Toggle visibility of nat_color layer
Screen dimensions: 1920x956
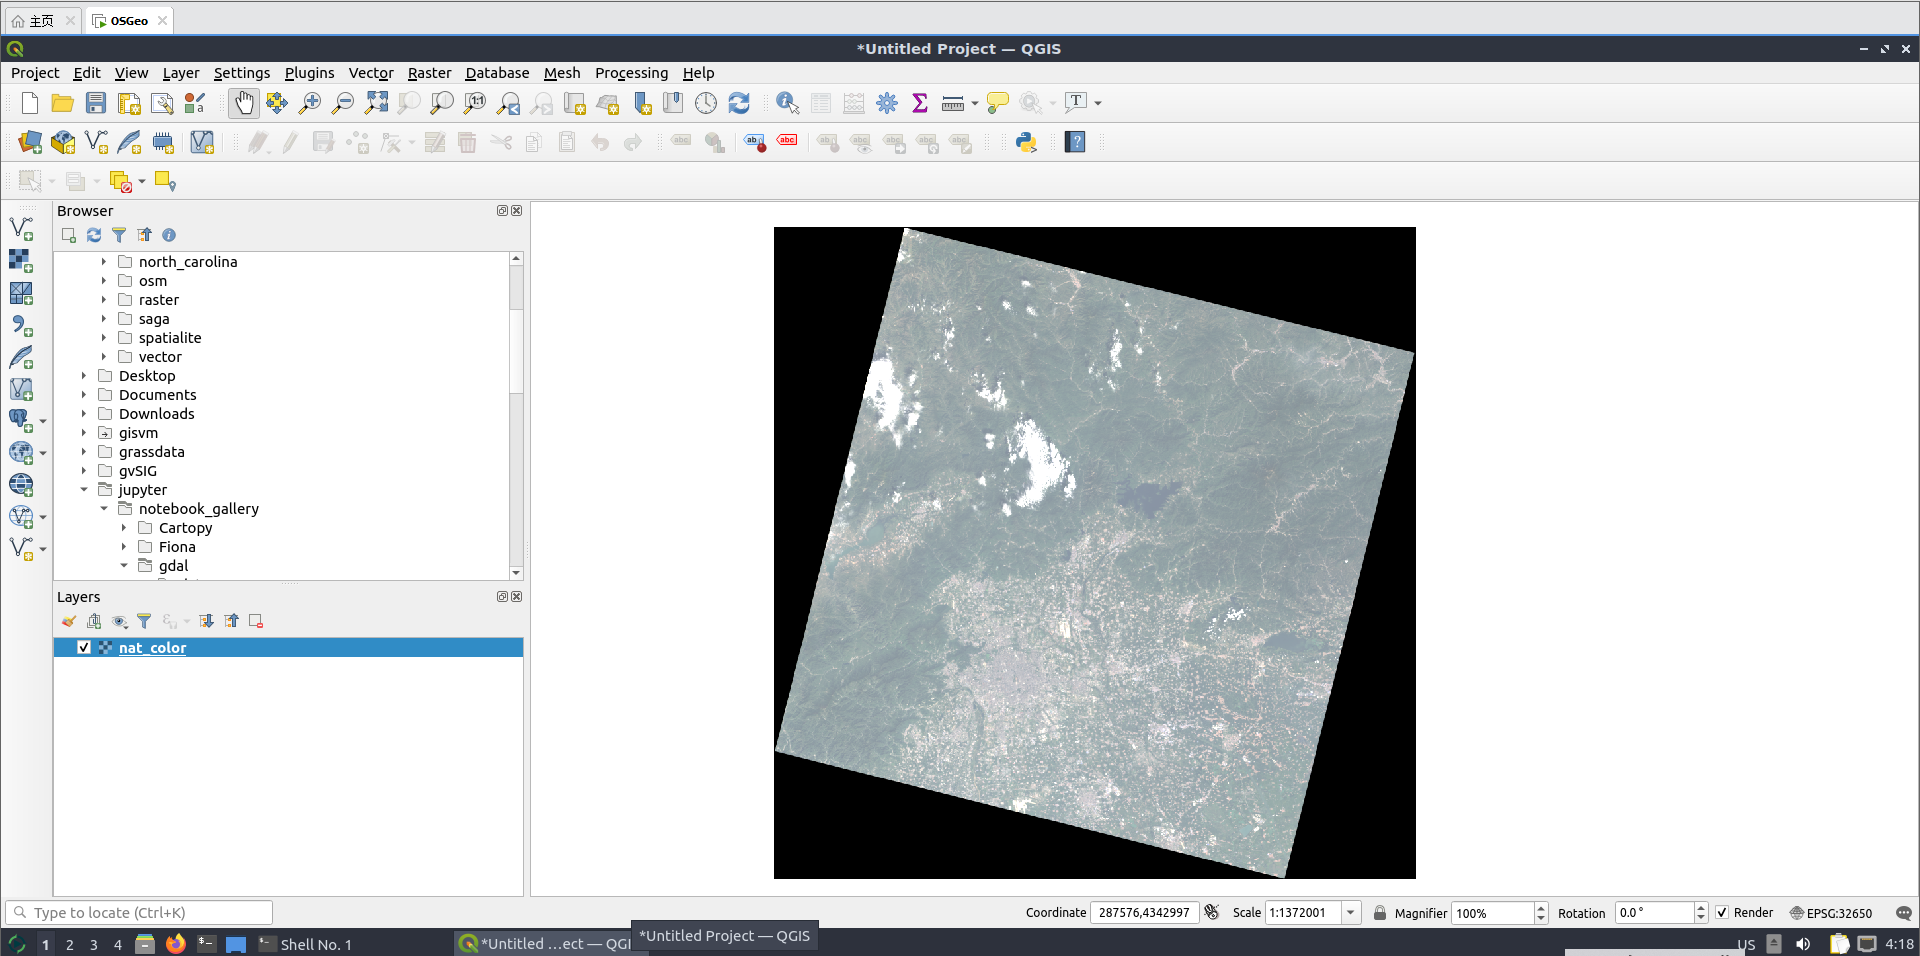coord(84,648)
